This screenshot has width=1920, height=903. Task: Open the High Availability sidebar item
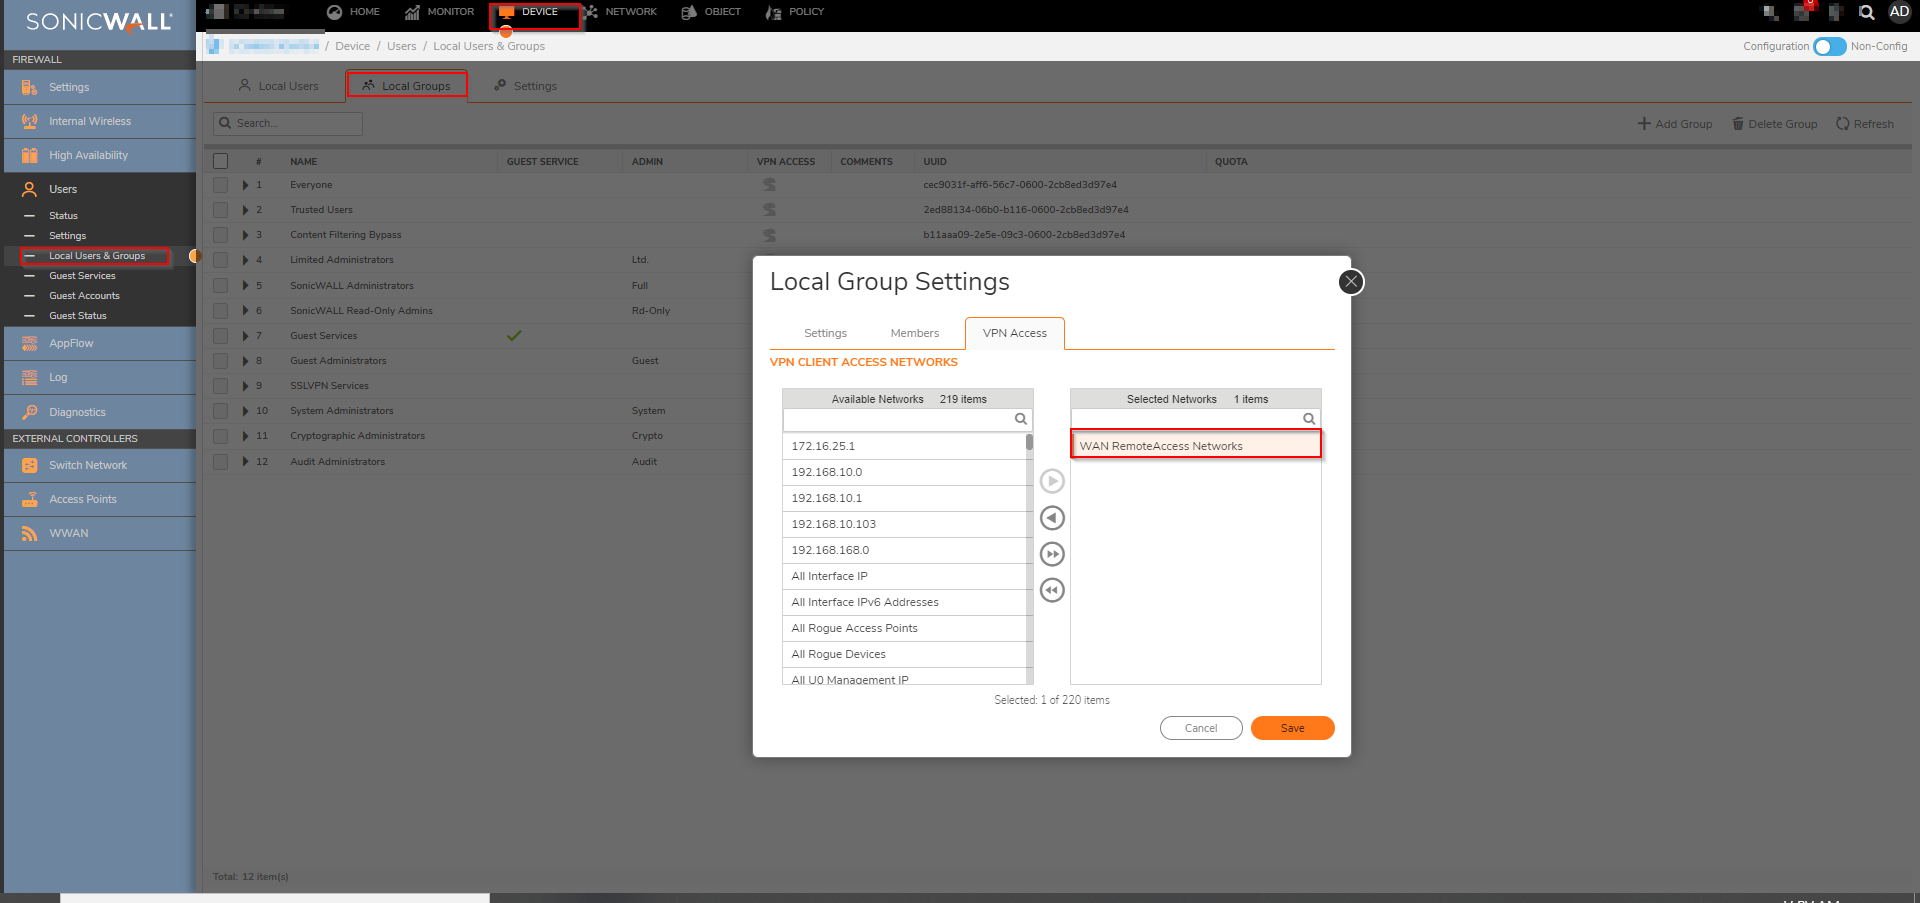point(88,155)
